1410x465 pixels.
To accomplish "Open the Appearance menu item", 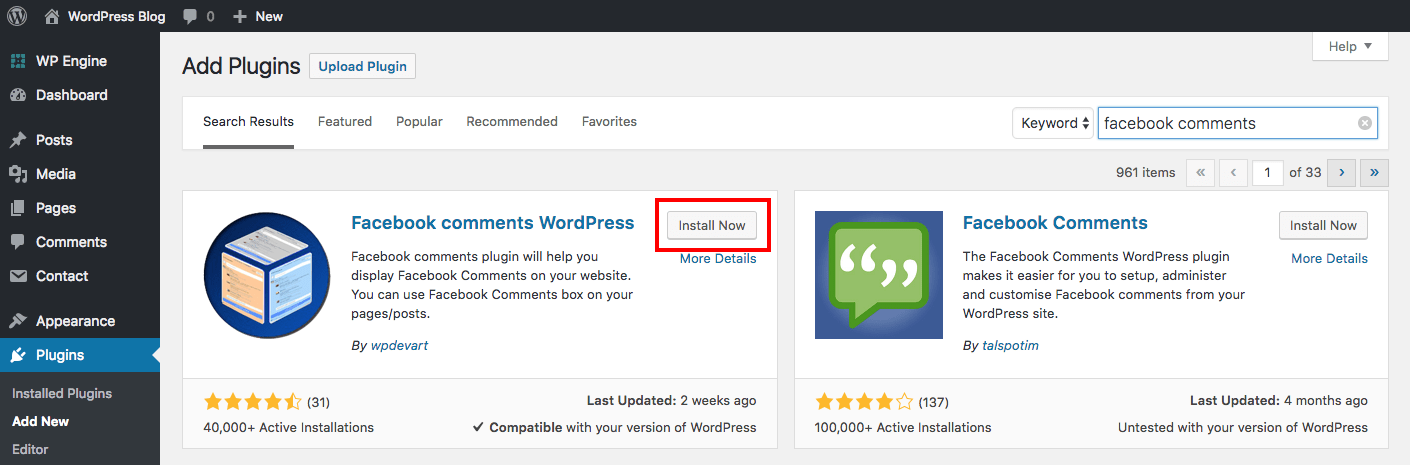I will click(80, 321).
